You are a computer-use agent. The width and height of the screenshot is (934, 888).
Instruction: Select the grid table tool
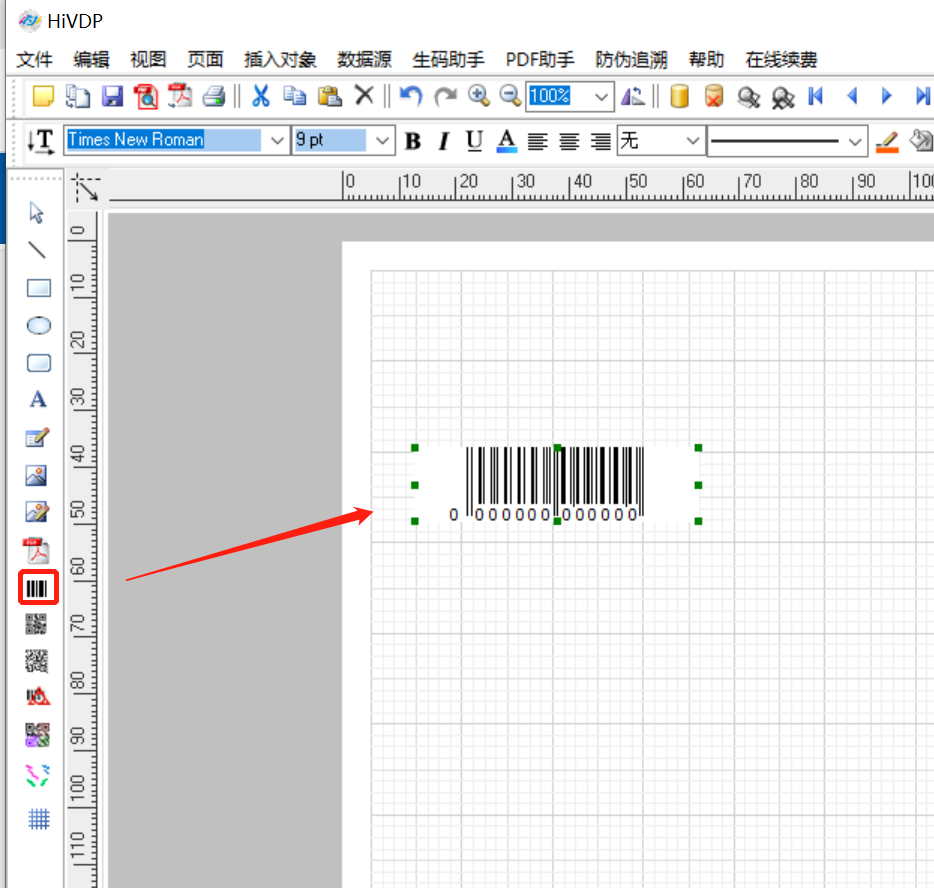point(39,819)
